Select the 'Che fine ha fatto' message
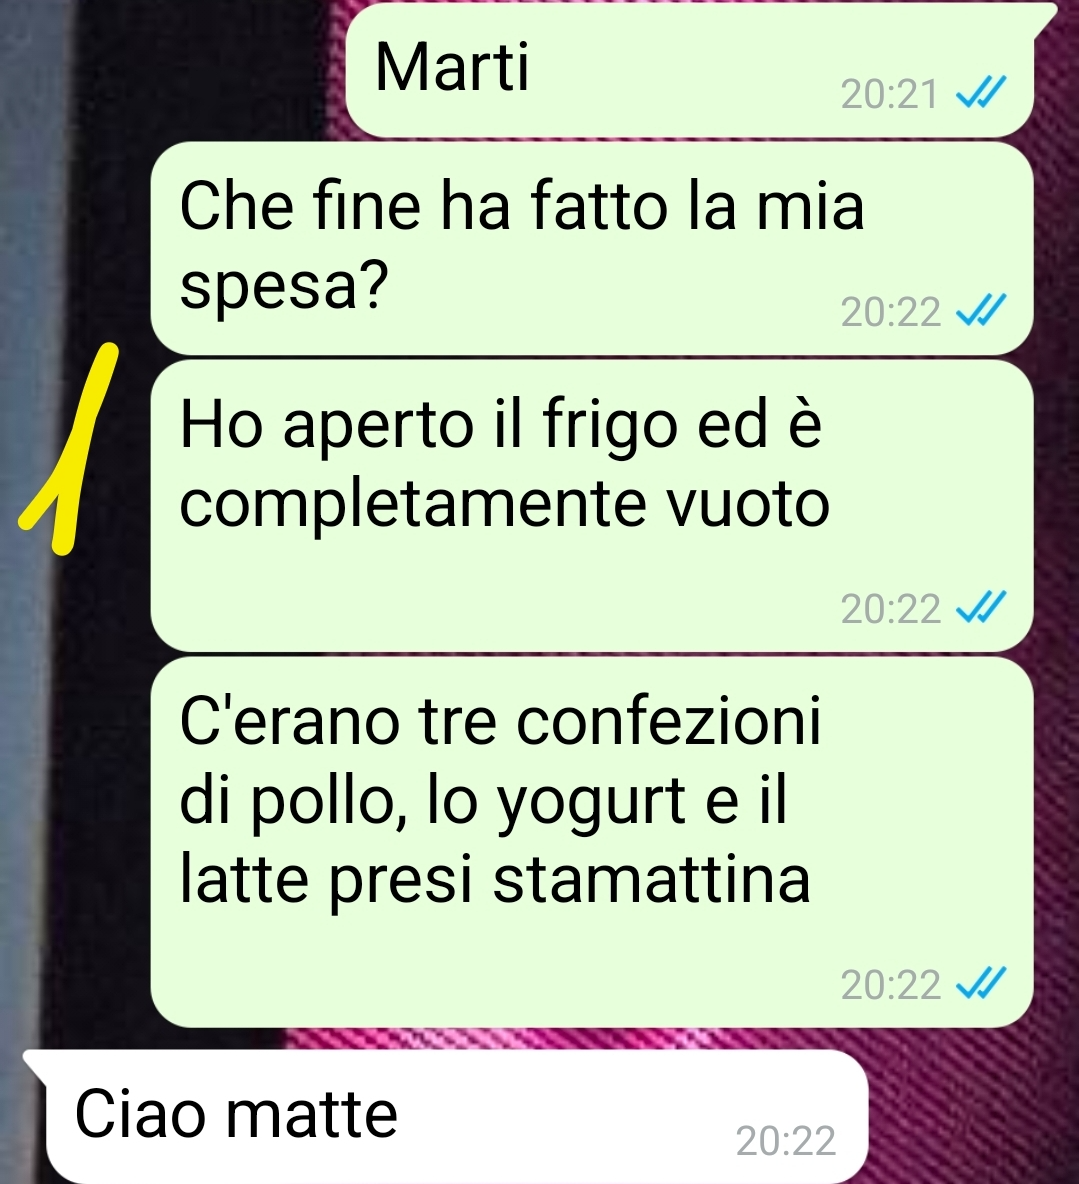1079x1184 pixels. 592,248
